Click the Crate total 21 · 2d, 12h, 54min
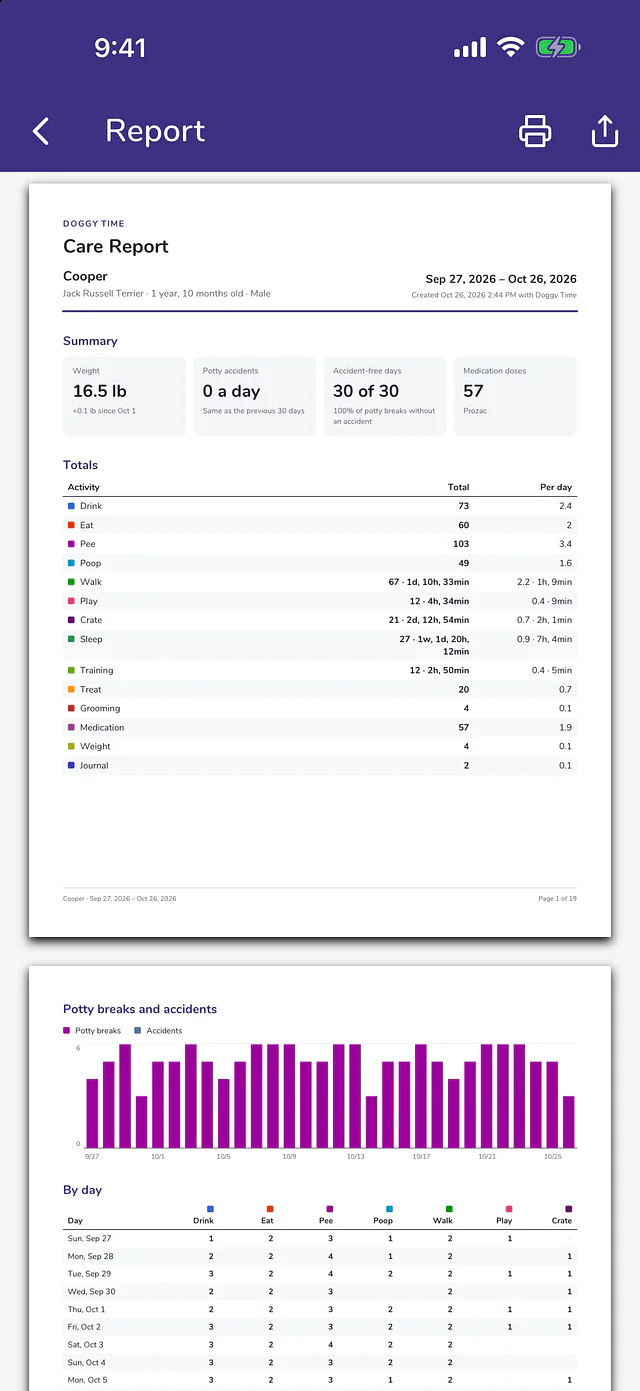 (429, 620)
